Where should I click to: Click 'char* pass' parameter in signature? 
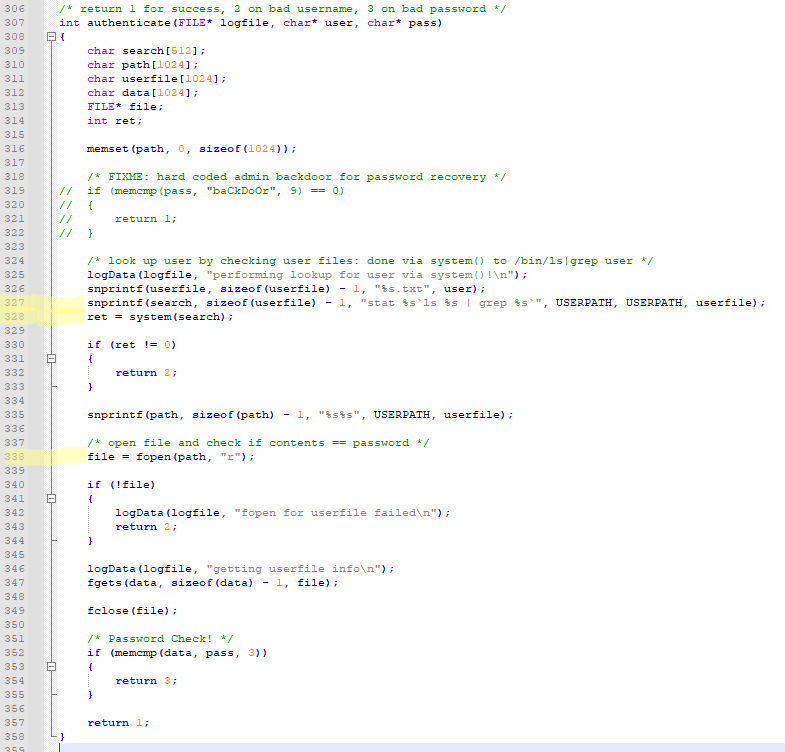pyautogui.click(x=402, y=23)
